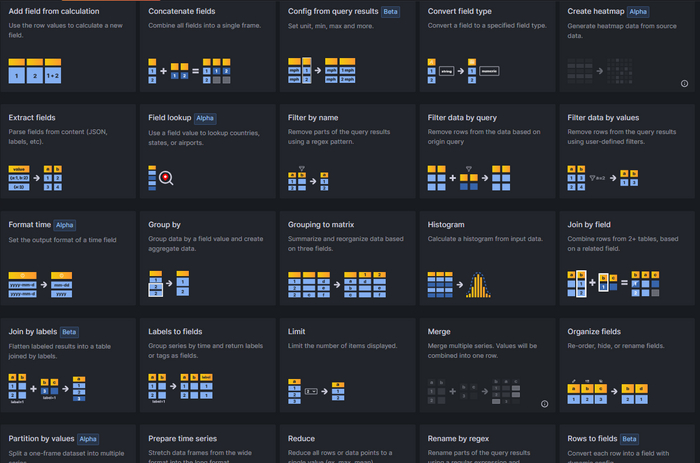Click the Config from query results illustration

click(x=322, y=71)
